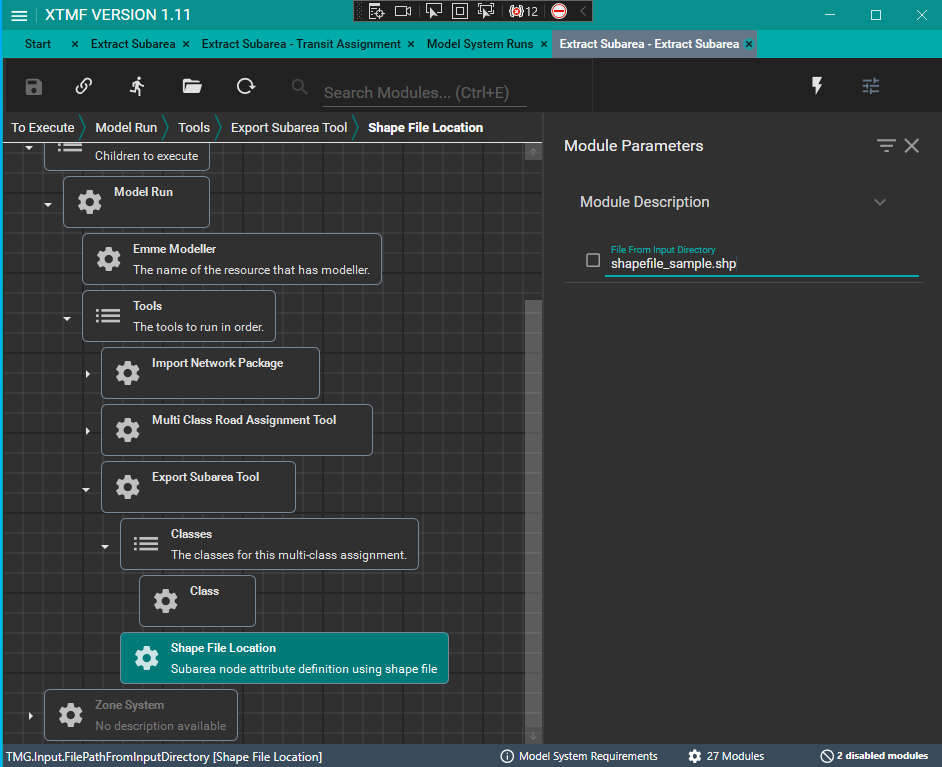Image resolution: width=942 pixels, height=767 pixels.
Task: Click the gear icon of Model Run module
Action: [90, 202]
